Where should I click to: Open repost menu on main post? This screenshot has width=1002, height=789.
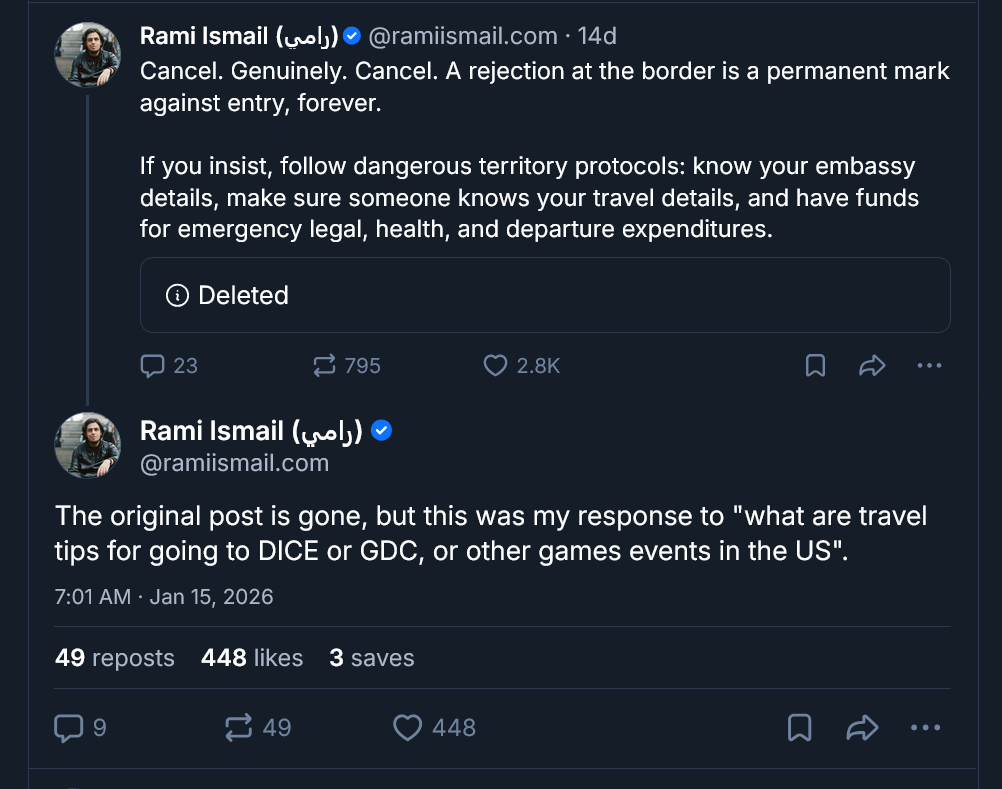(239, 727)
